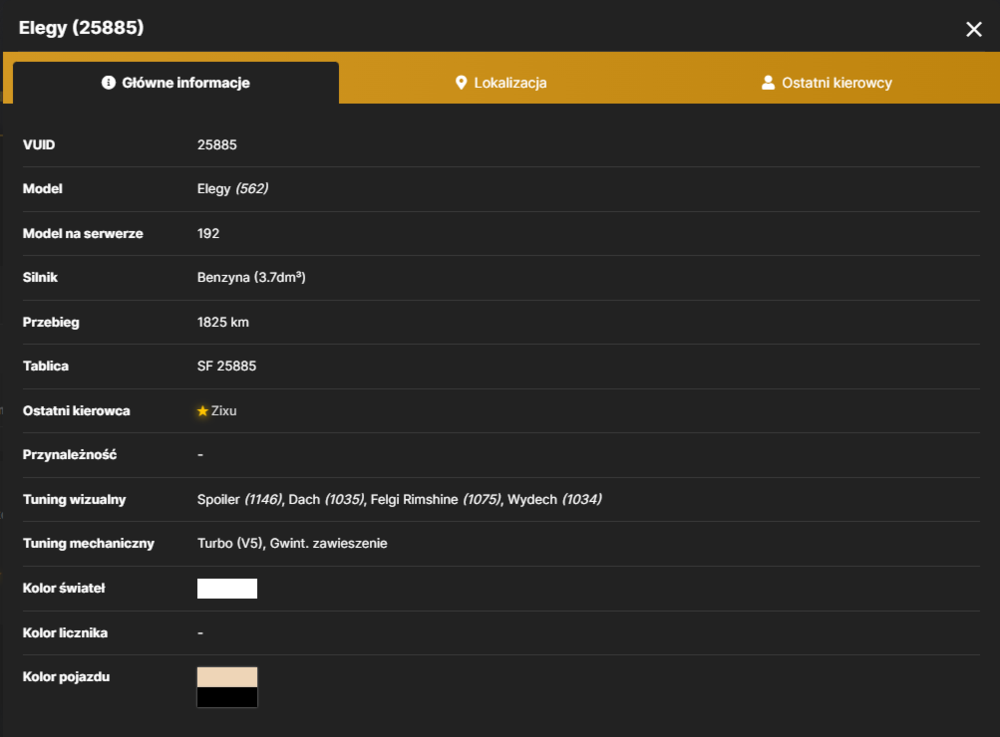The image size is (1000, 737).
Task: Click the Tuning wizualny label
Action: click(75, 499)
